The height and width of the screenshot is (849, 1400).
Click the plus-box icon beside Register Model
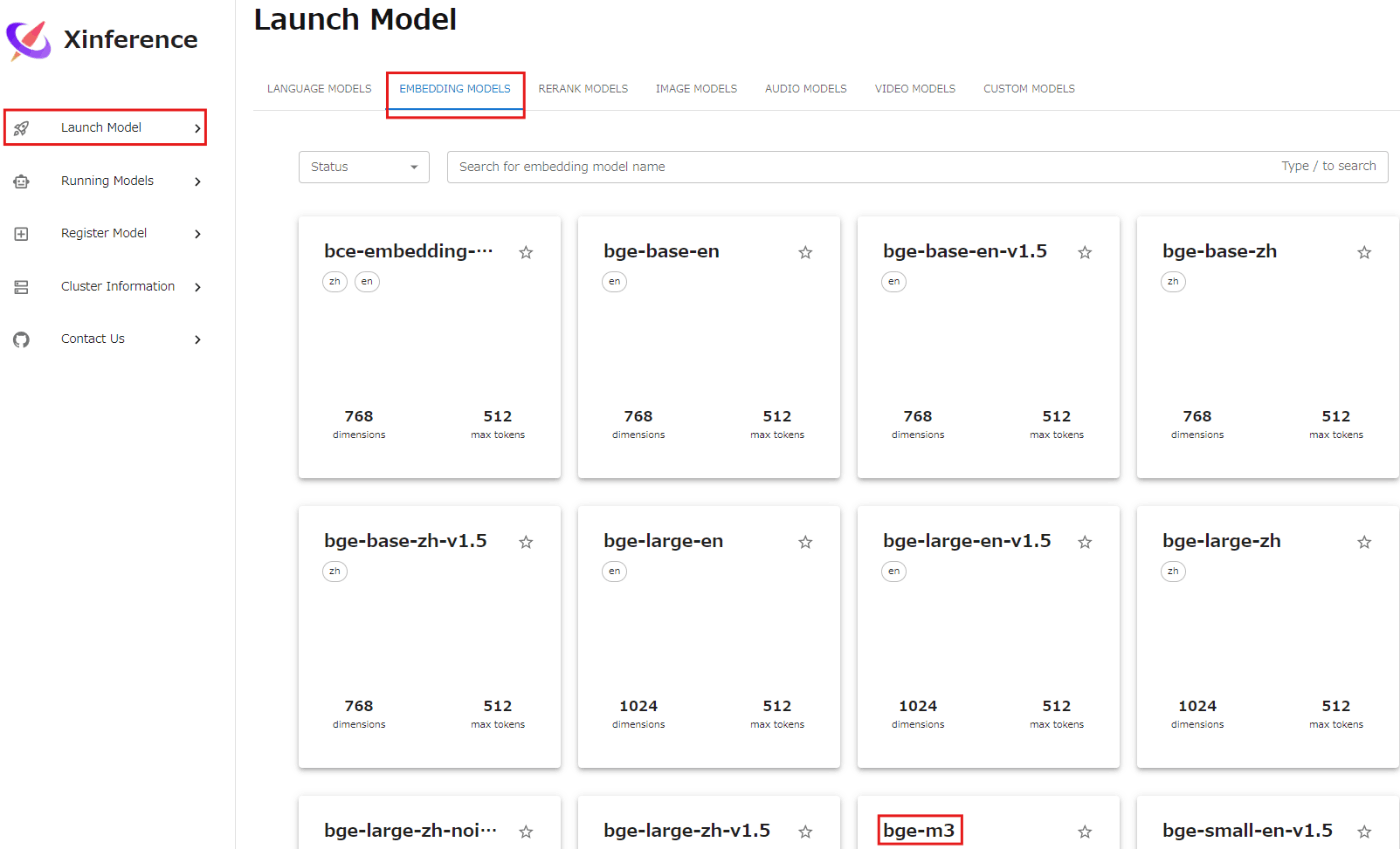(x=21, y=234)
